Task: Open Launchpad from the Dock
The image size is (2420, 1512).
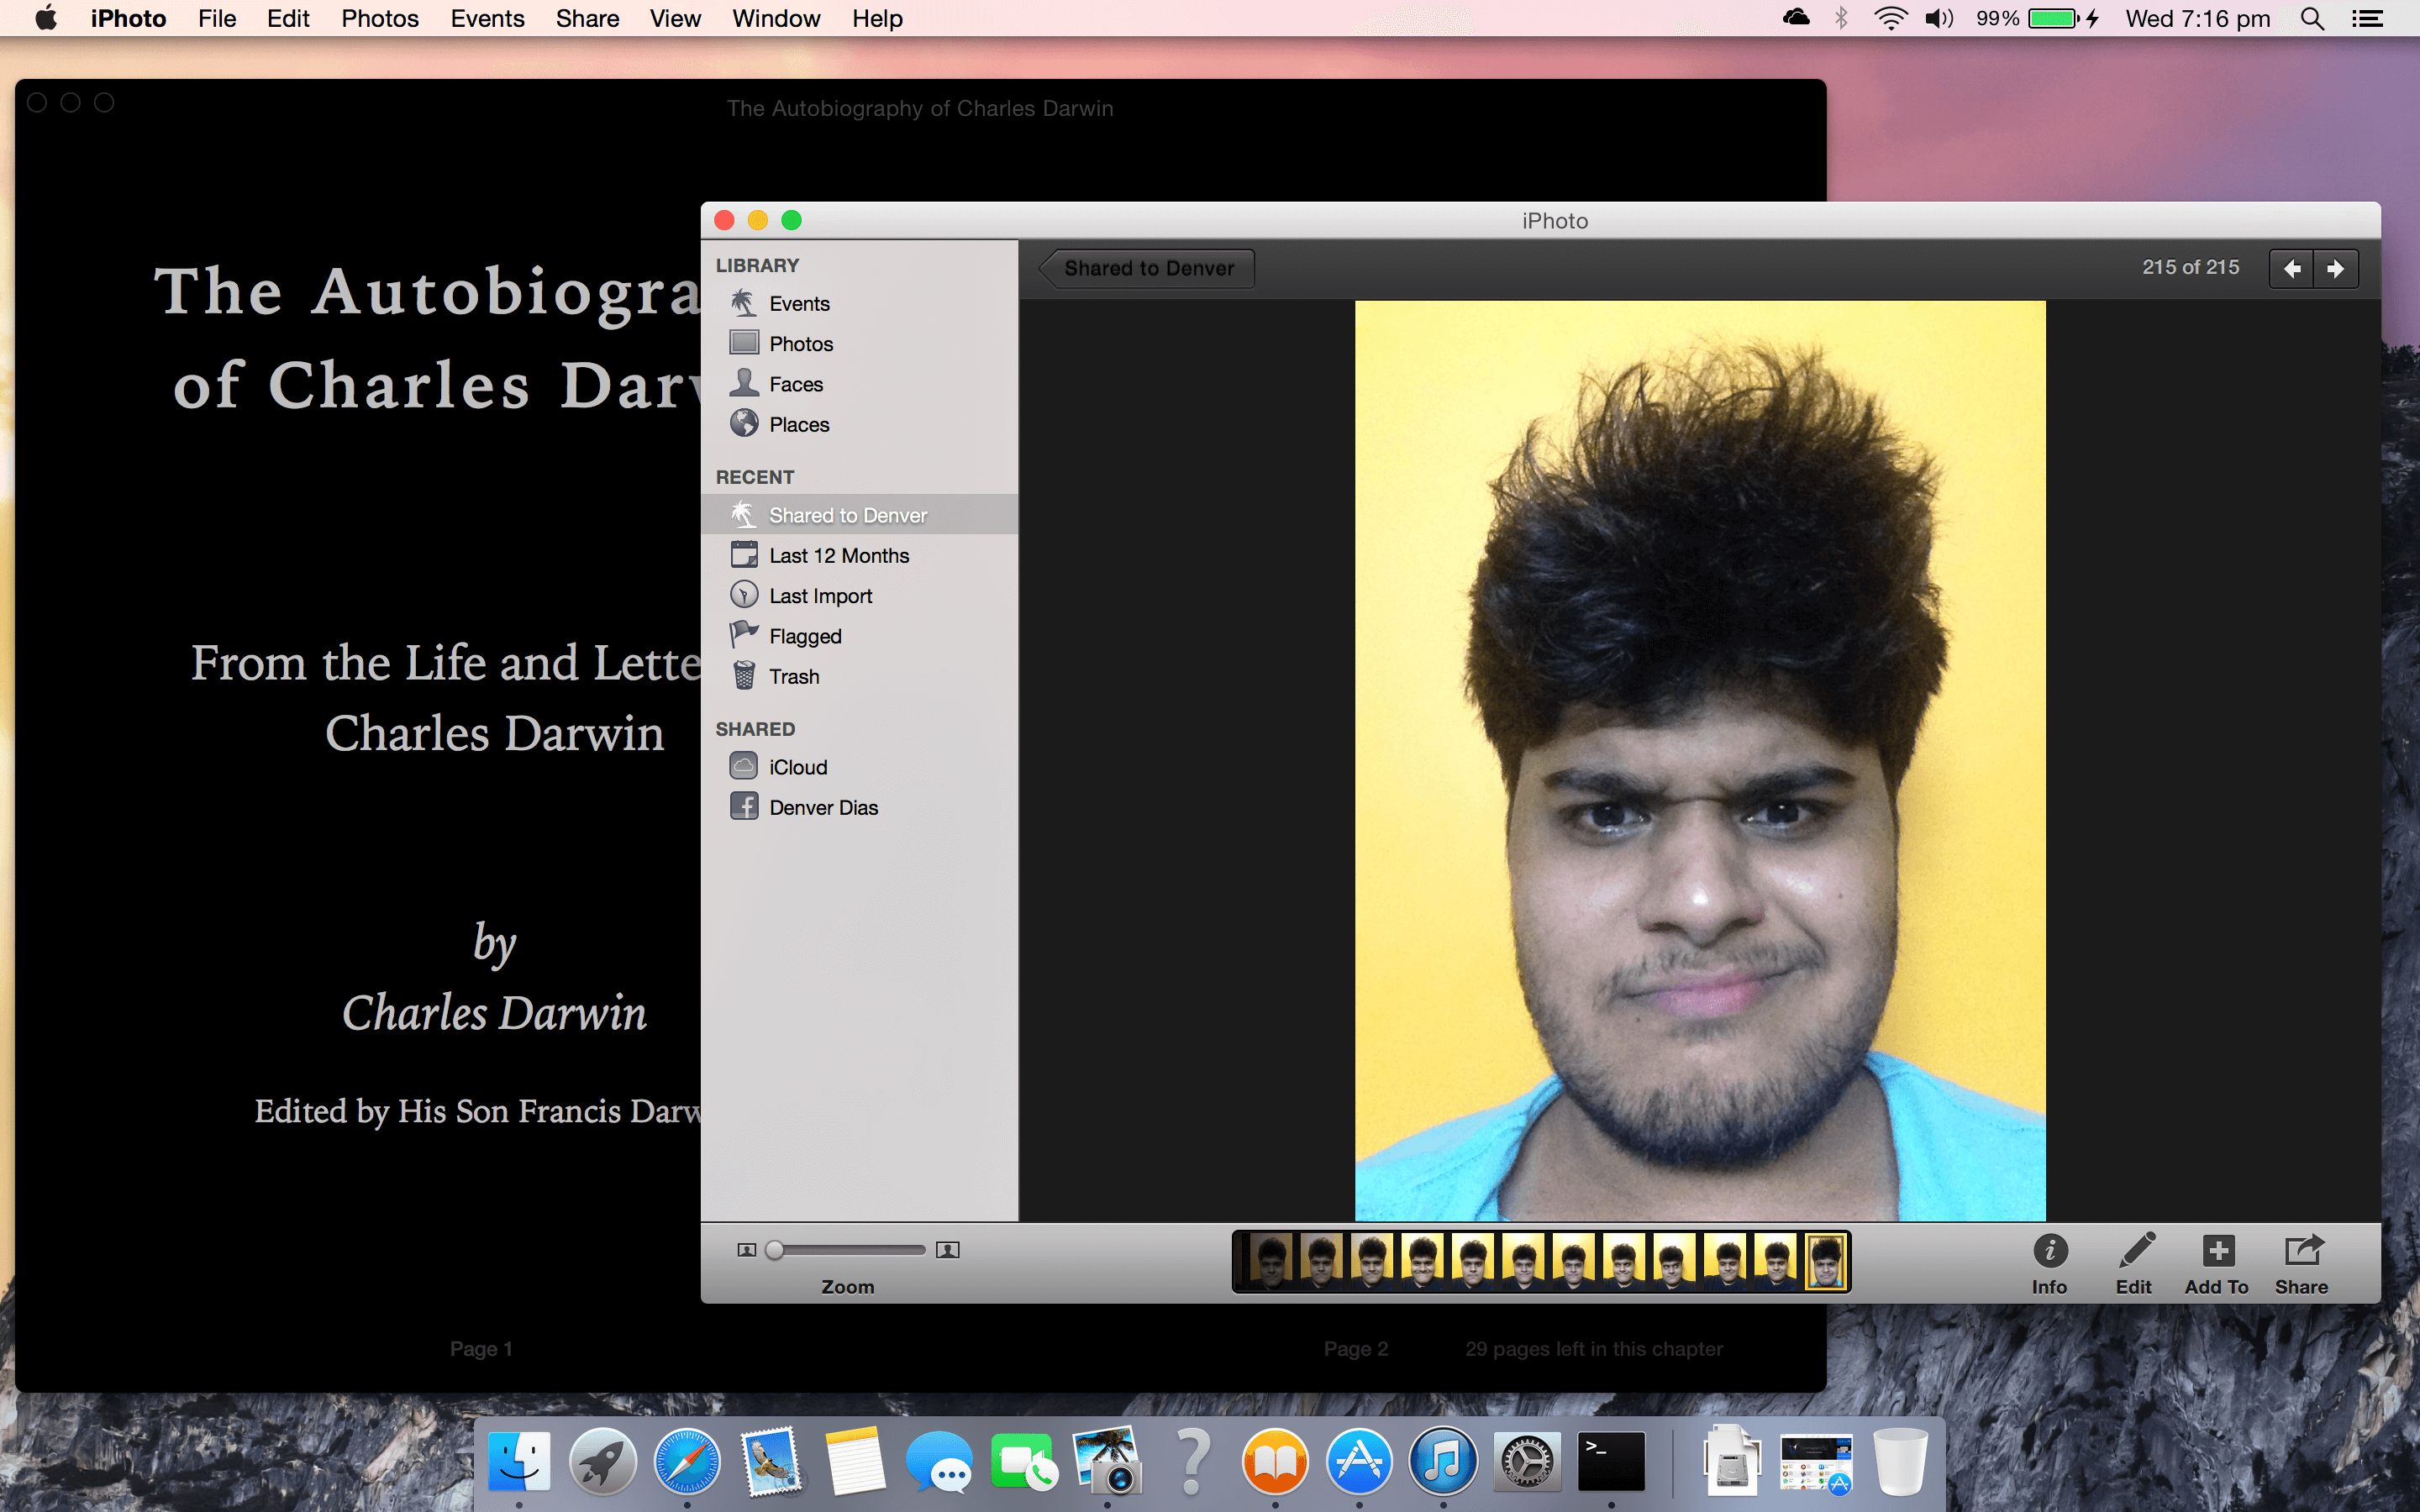Action: coord(602,1462)
